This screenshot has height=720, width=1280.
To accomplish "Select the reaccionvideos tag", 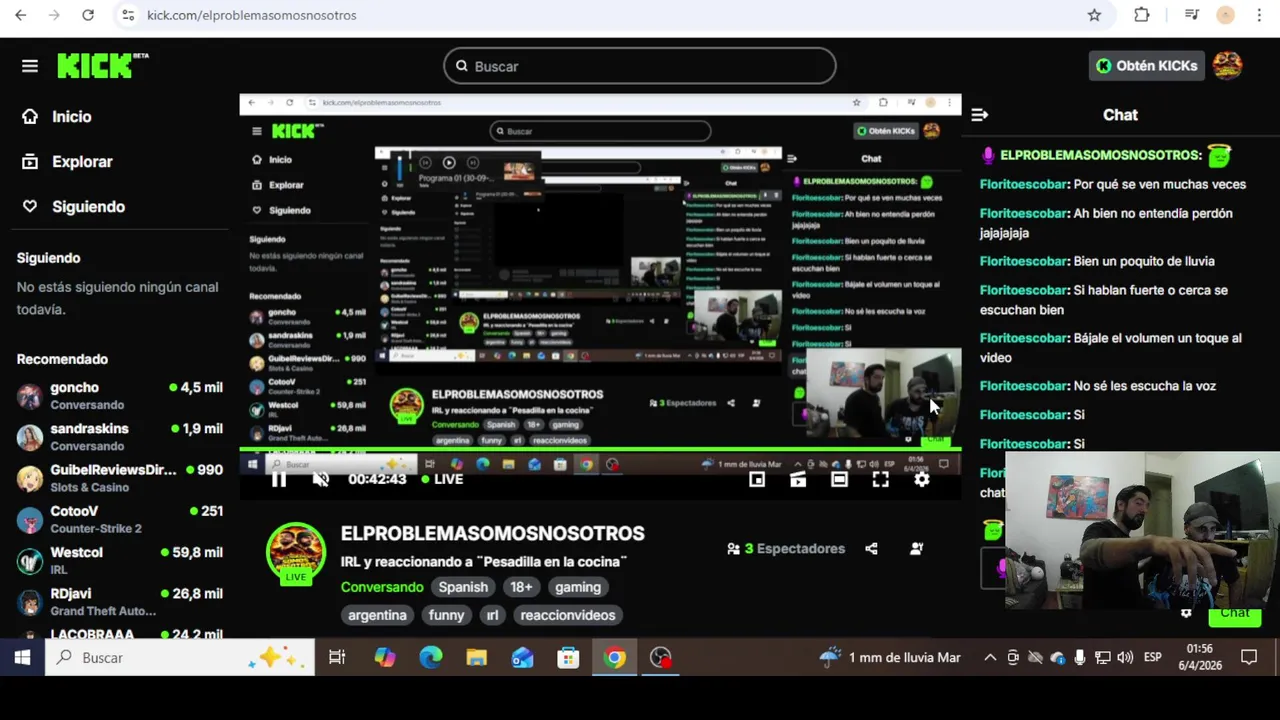I will pyautogui.click(x=568, y=615).
